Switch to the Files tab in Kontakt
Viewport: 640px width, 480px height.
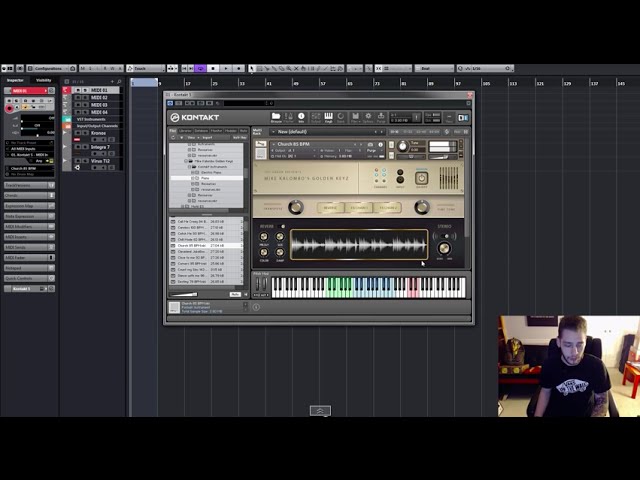(x=173, y=131)
